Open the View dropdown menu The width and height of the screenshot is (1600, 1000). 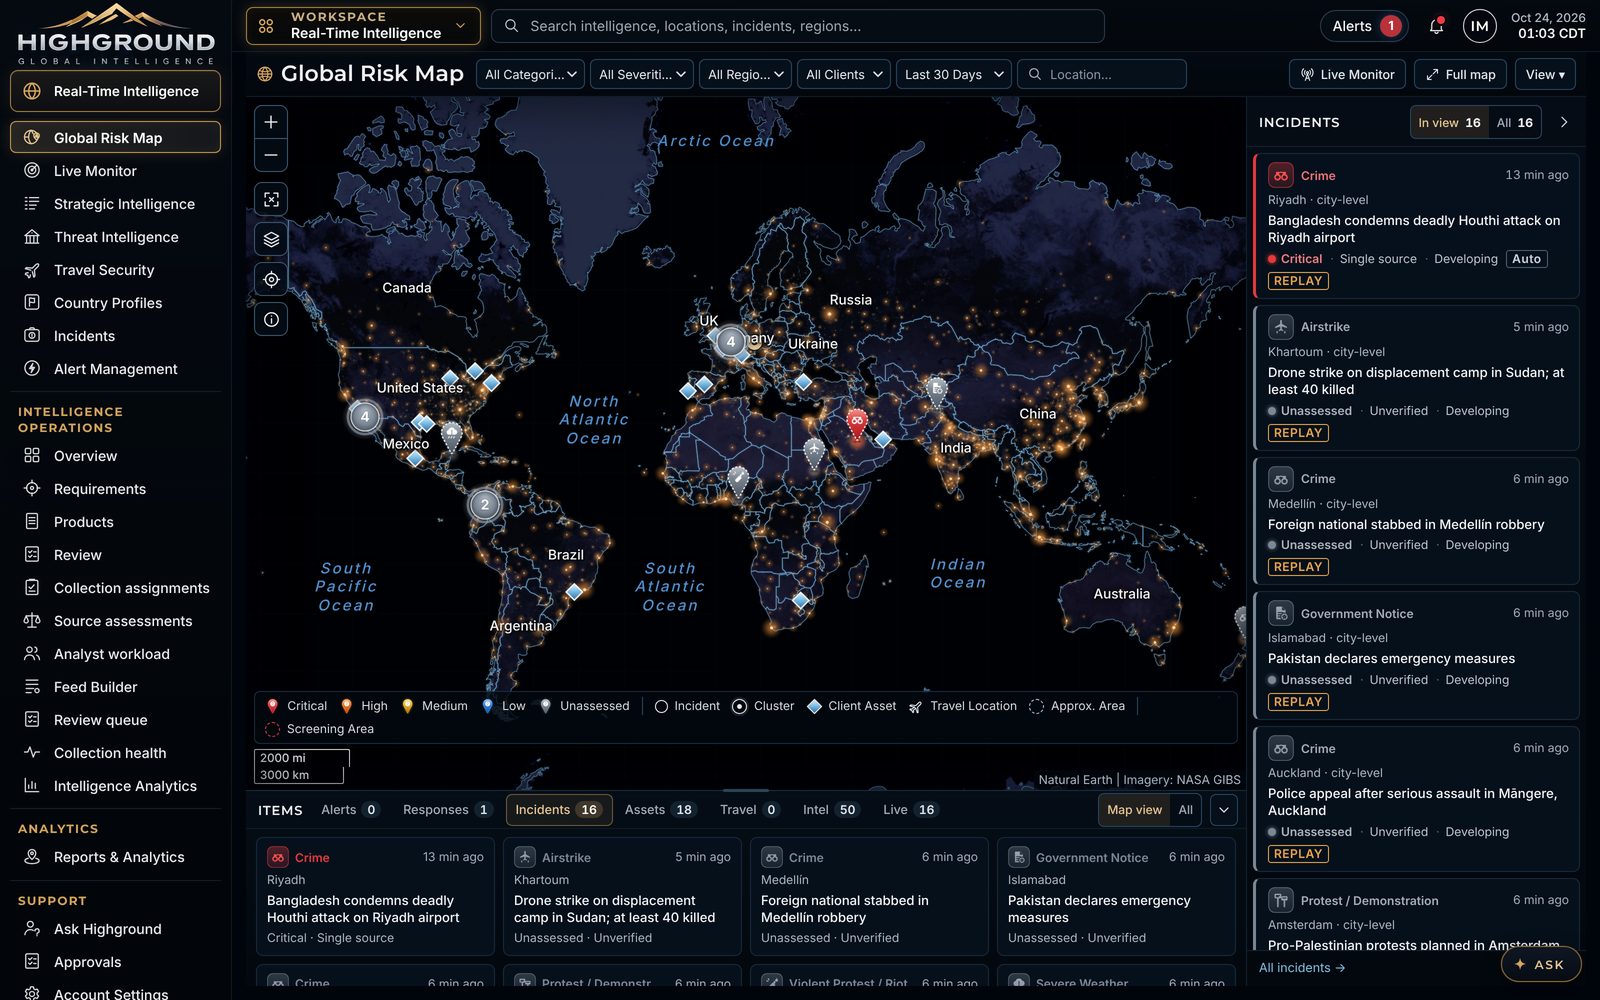pyautogui.click(x=1545, y=74)
